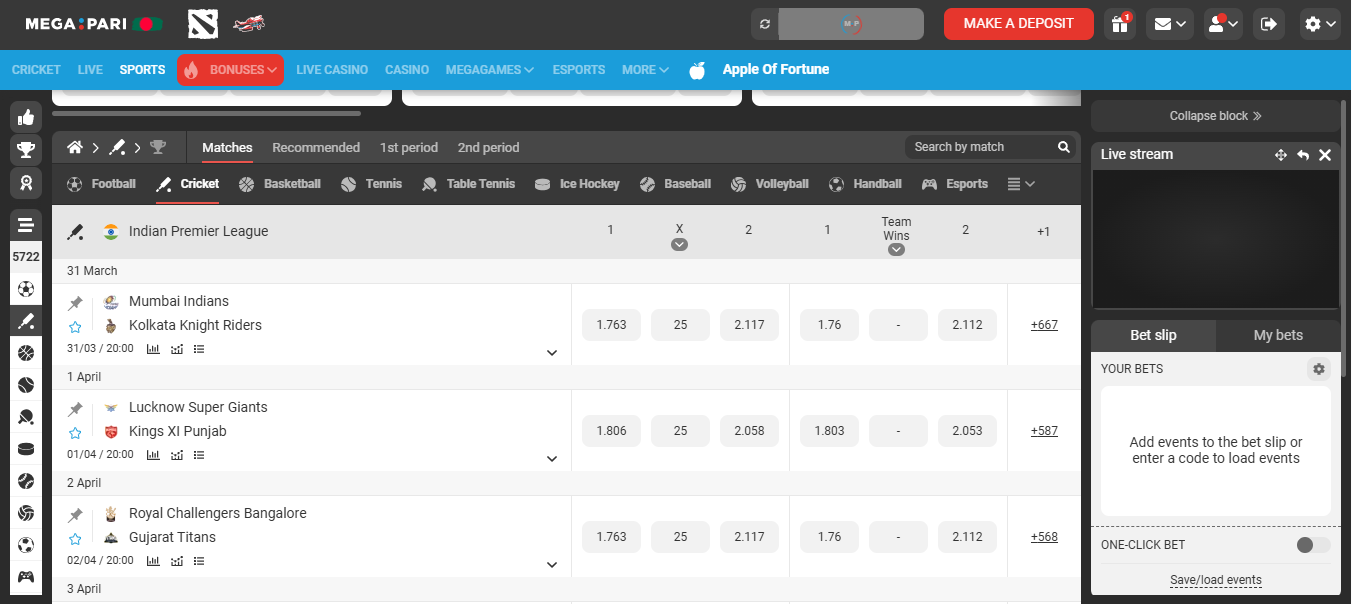This screenshot has width=1352, height=604.
Task: Open the Save/load events link
Action: pos(1215,580)
